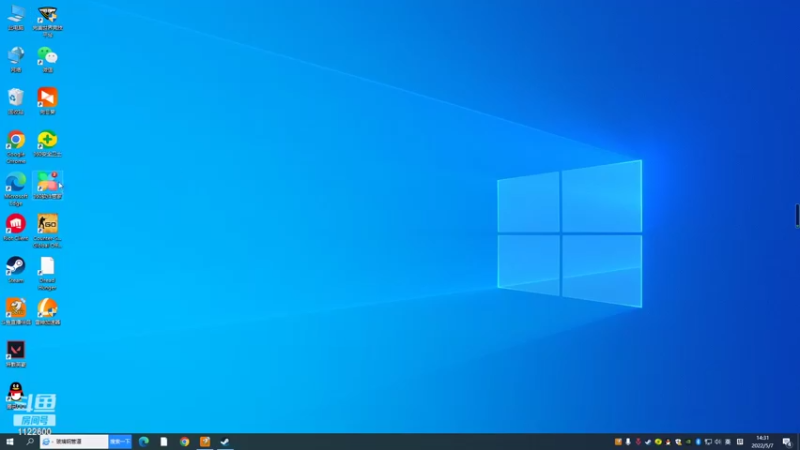
Task: Select the Steam desktop shortcut
Action: click(x=16, y=270)
